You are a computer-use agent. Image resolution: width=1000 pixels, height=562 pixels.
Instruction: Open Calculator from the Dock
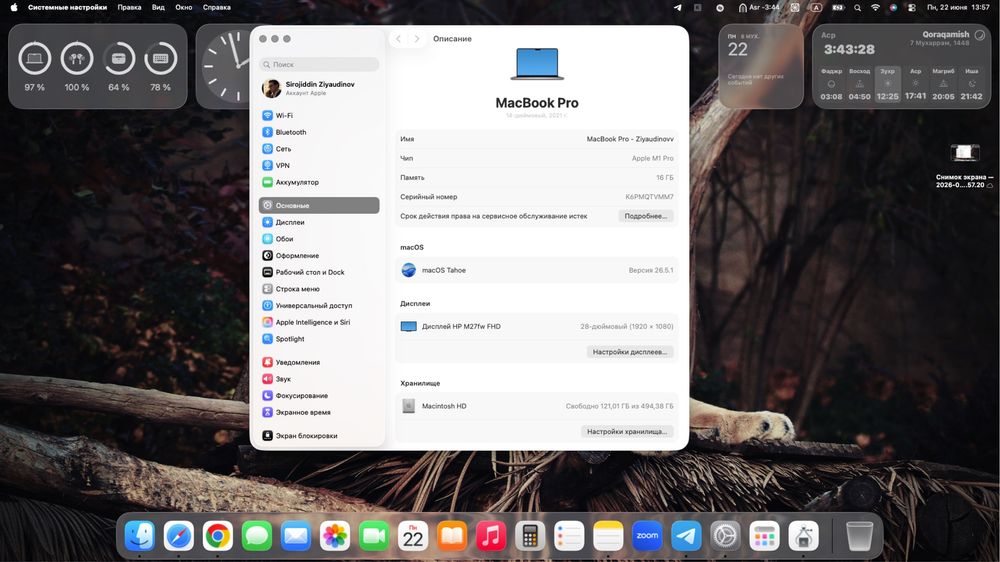(x=530, y=536)
